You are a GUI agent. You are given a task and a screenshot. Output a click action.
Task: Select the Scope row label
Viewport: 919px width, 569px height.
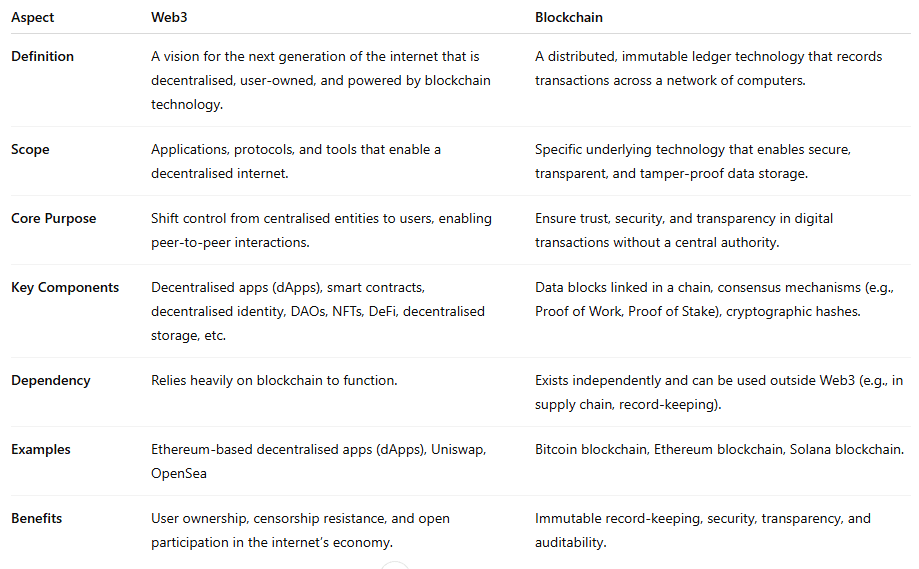click(30, 149)
